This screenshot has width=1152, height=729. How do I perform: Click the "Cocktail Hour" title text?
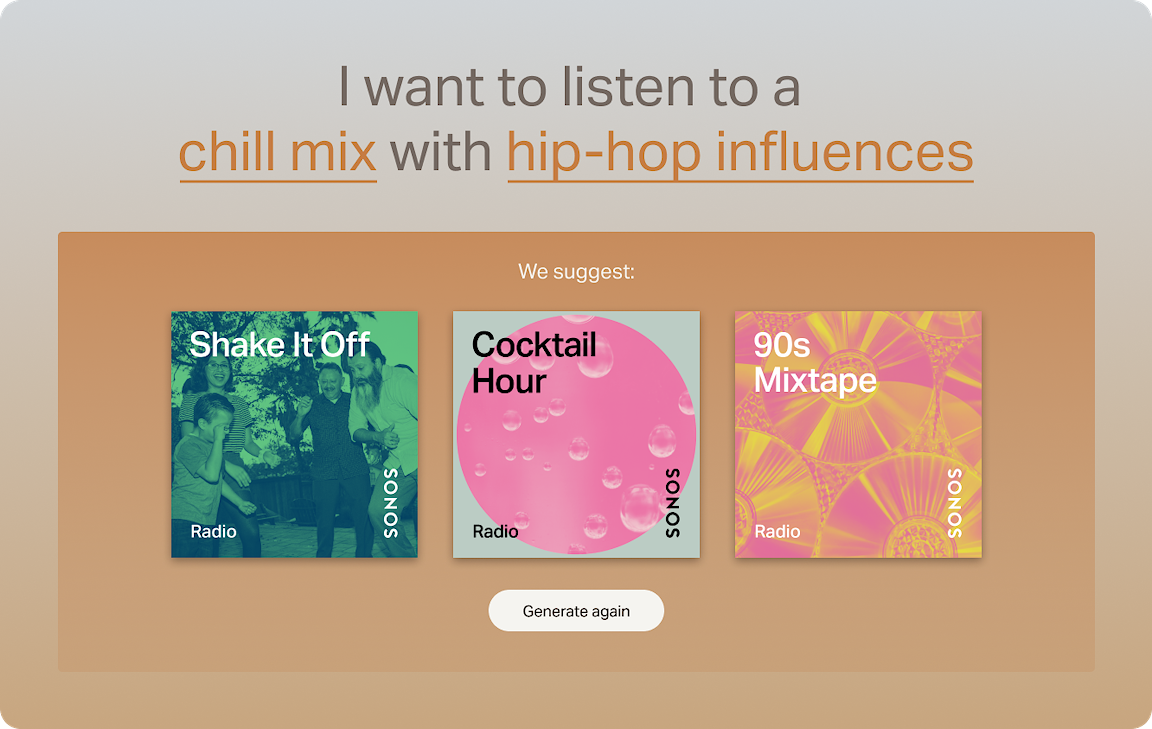[534, 362]
